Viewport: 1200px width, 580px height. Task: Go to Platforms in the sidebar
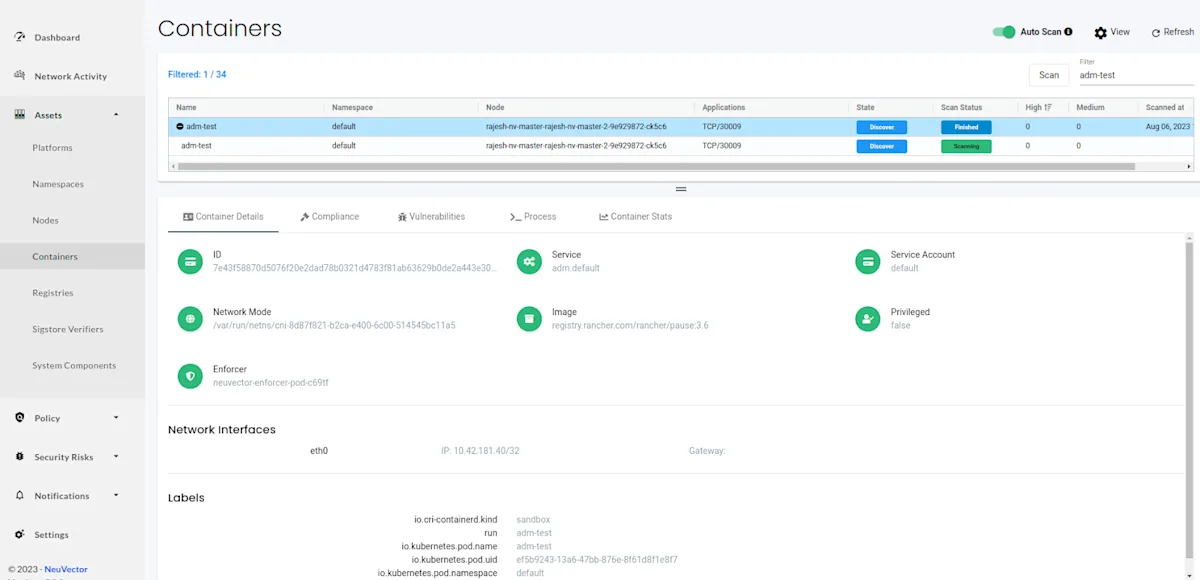click(x=52, y=148)
